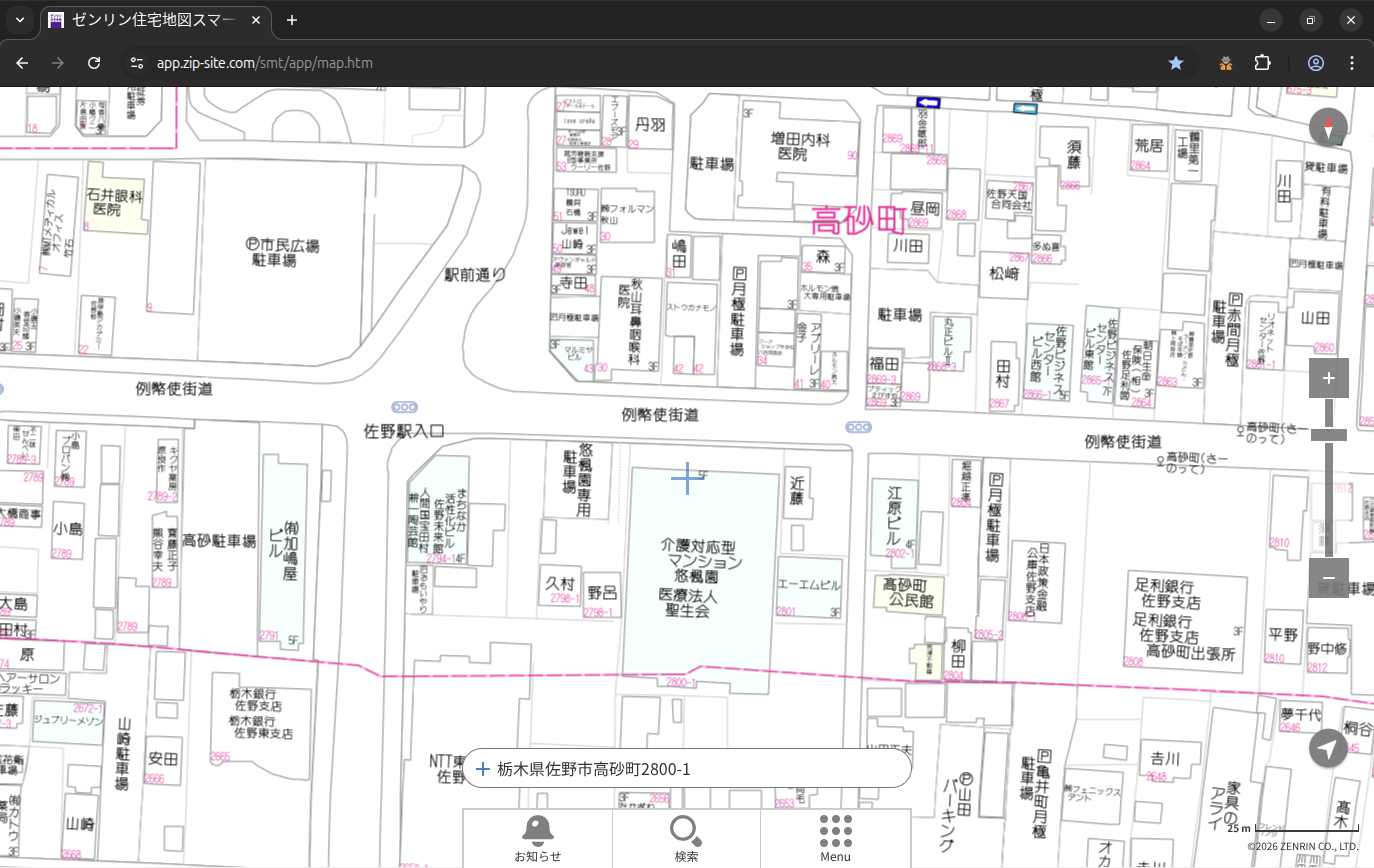The width and height of the screenshot is (1374, 868).
Task: Open the Menu grid button
Action: [x=835, y=838]
